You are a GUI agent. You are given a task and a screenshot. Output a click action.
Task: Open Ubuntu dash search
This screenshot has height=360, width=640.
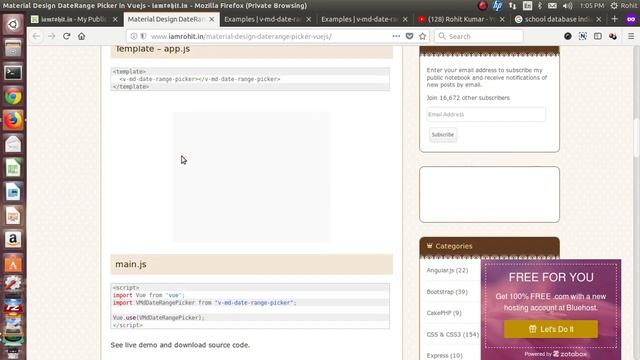point(13,24)
